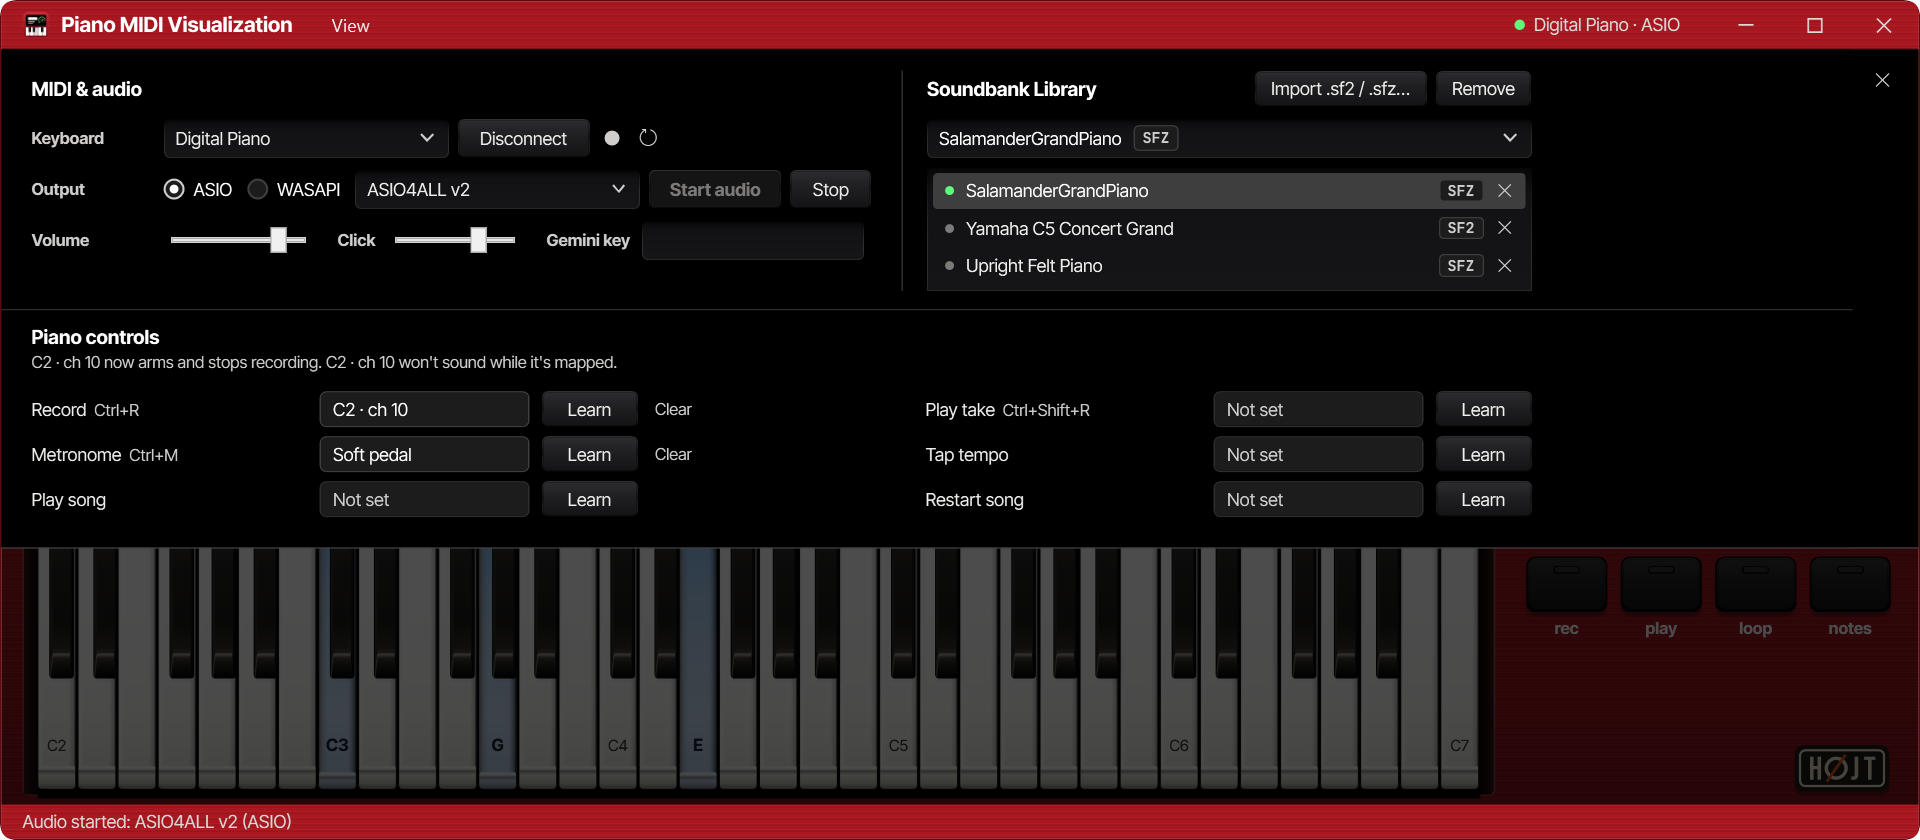The height and width of the screenshot is (840, 1920).
Task: Click the Gemini key input field
Action: (753, 241)
